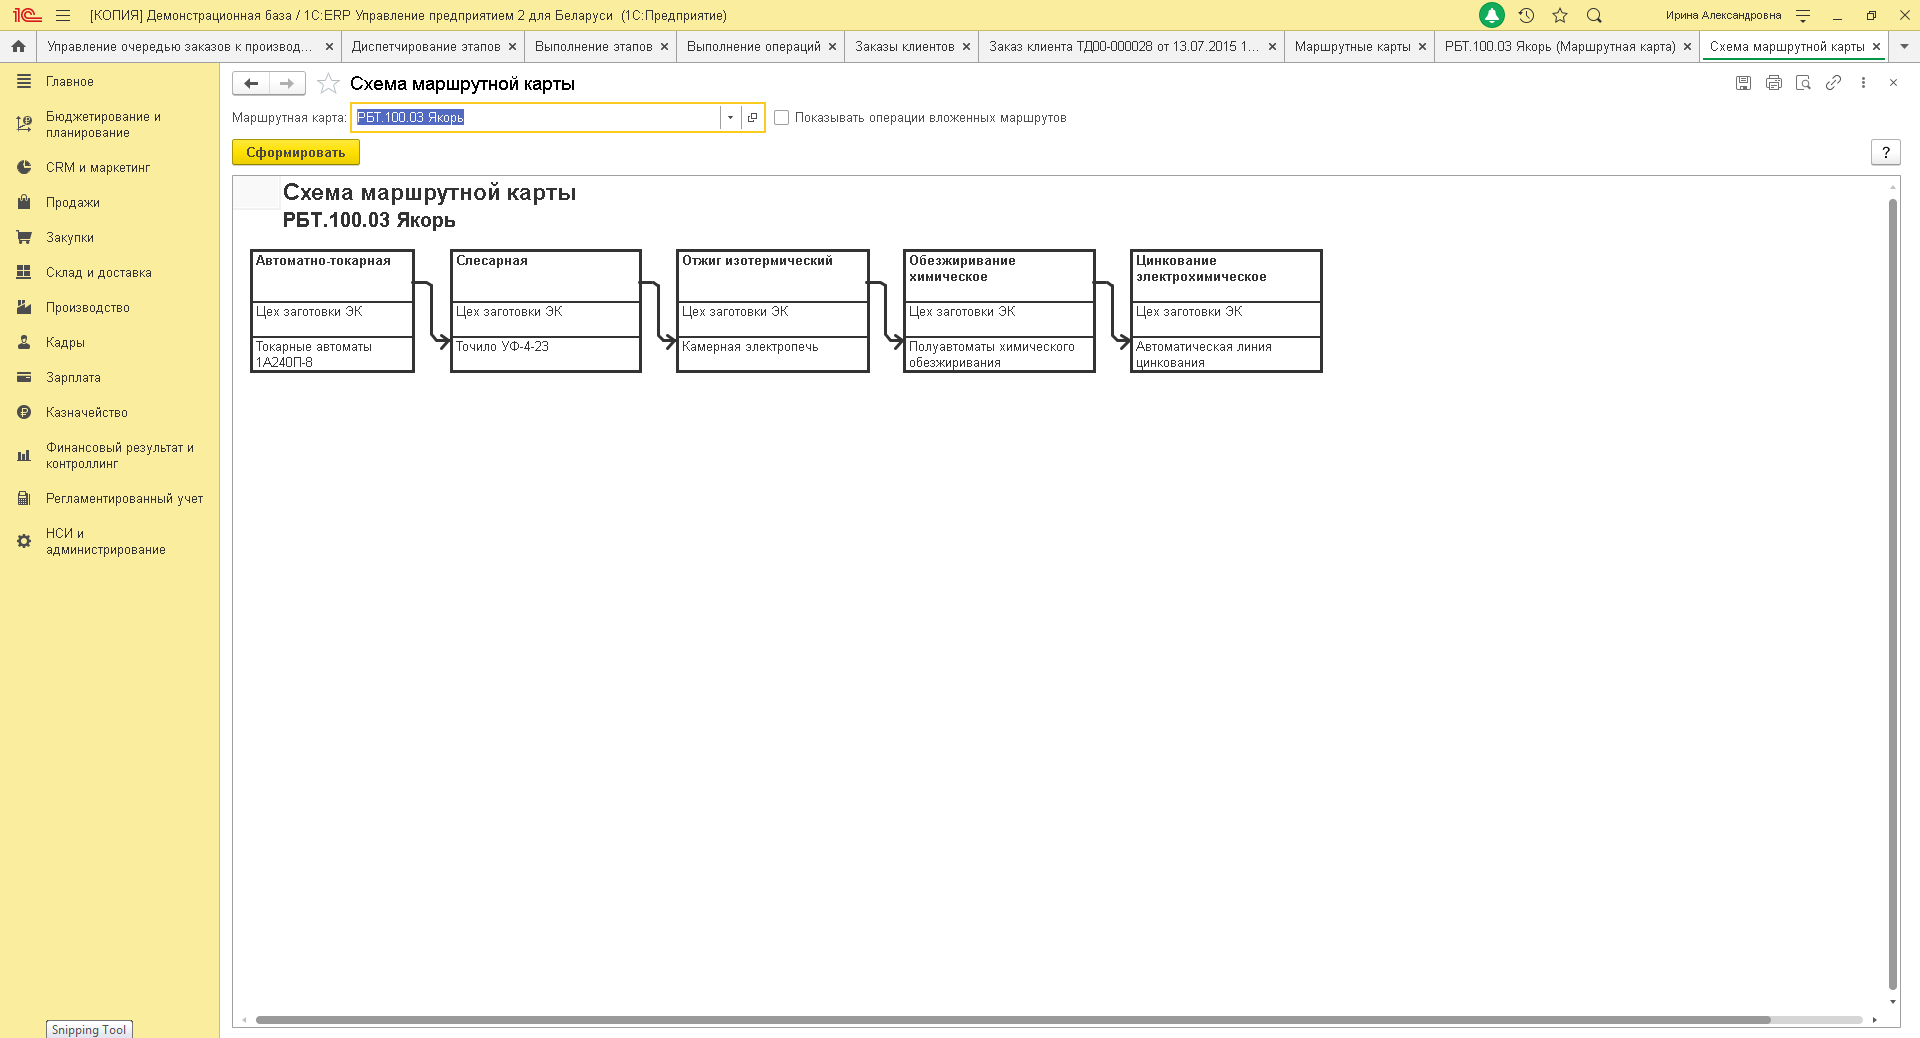Open the history icon in title bar
1920x1038 pixels.
[x=1526, y=15]
